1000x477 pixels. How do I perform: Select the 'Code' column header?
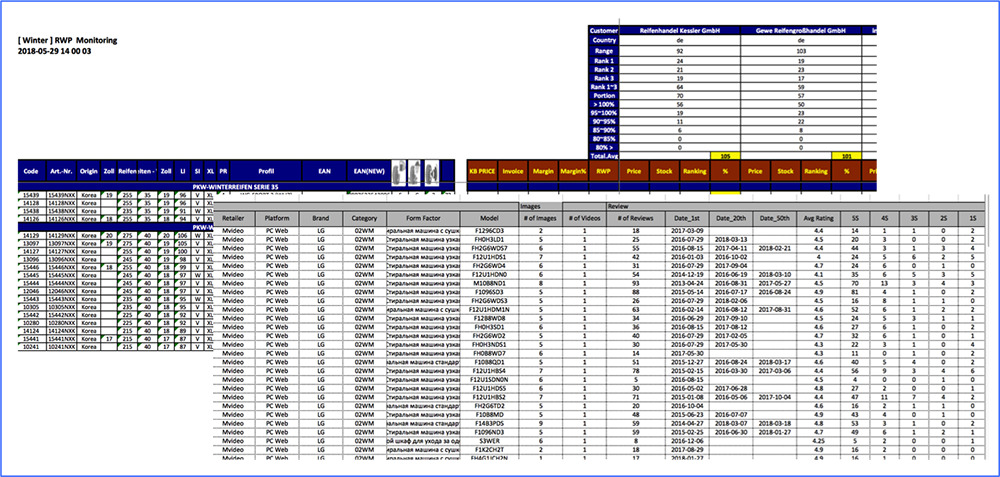tap(31, 171)
